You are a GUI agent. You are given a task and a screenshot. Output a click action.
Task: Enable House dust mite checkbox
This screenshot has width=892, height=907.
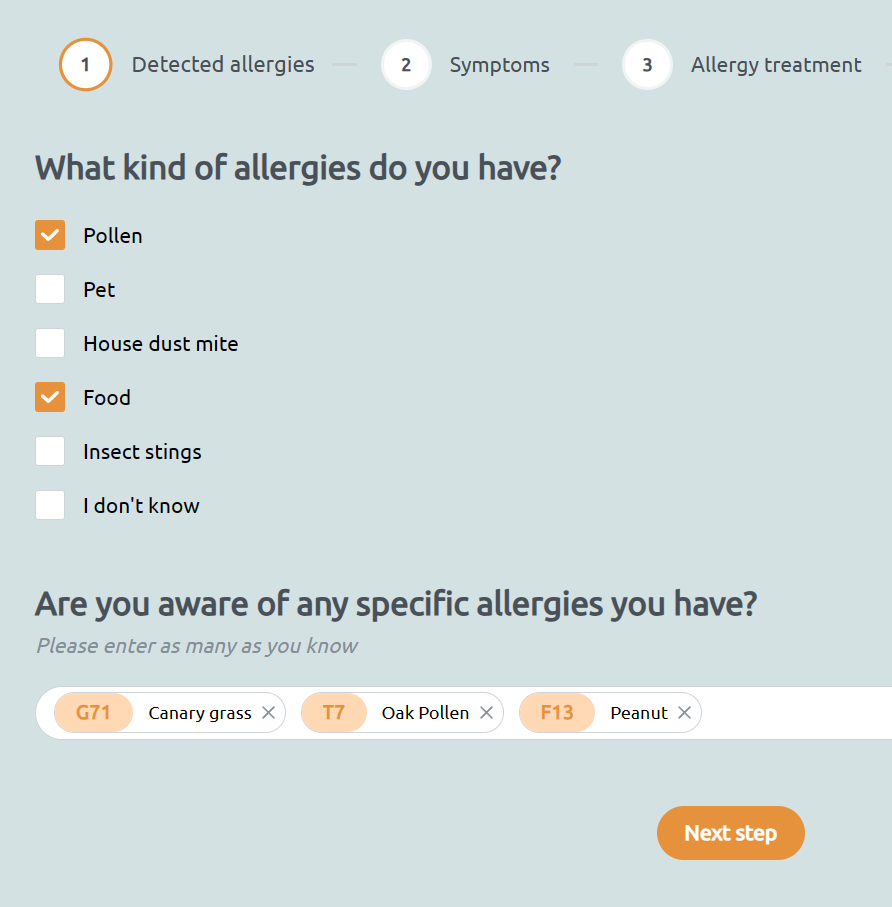point(50,344)
